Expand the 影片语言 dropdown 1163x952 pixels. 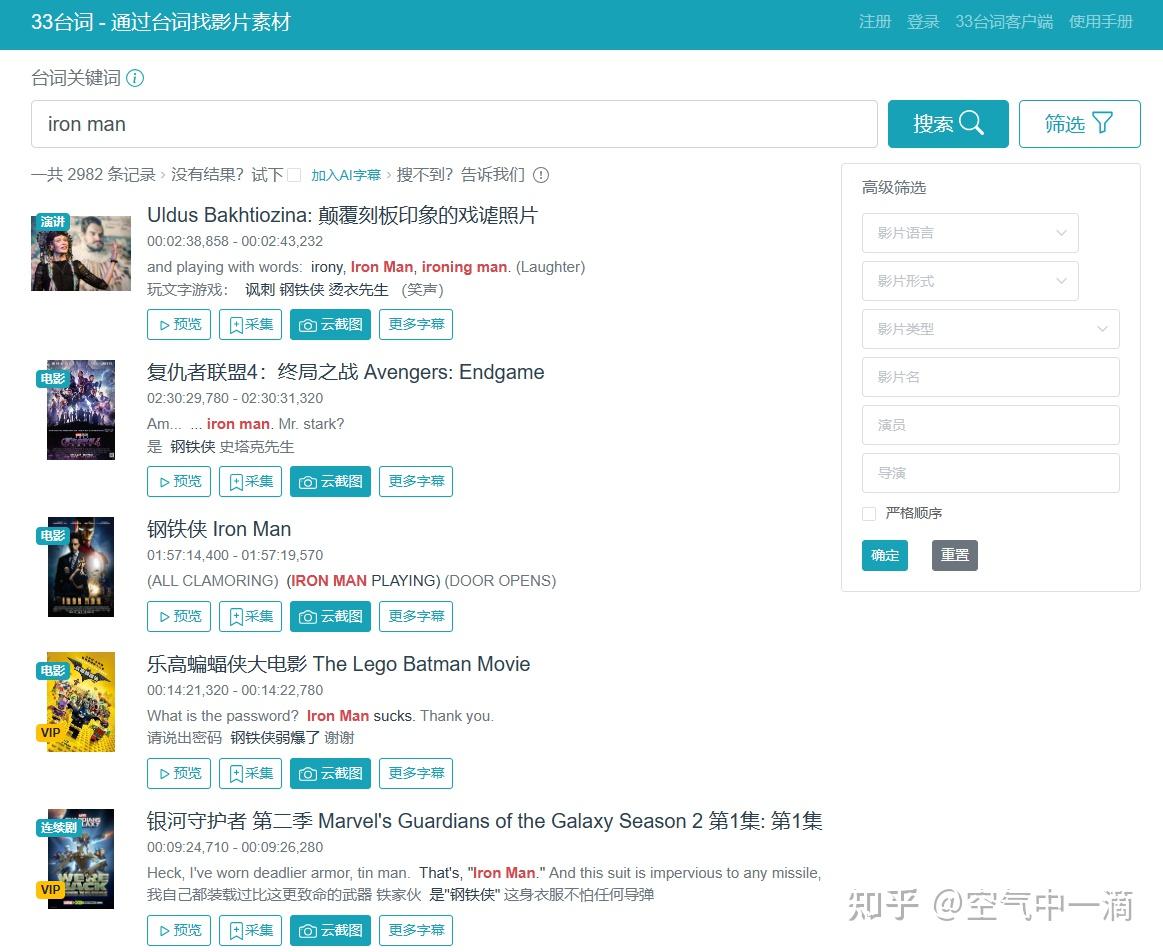[970, 233]
